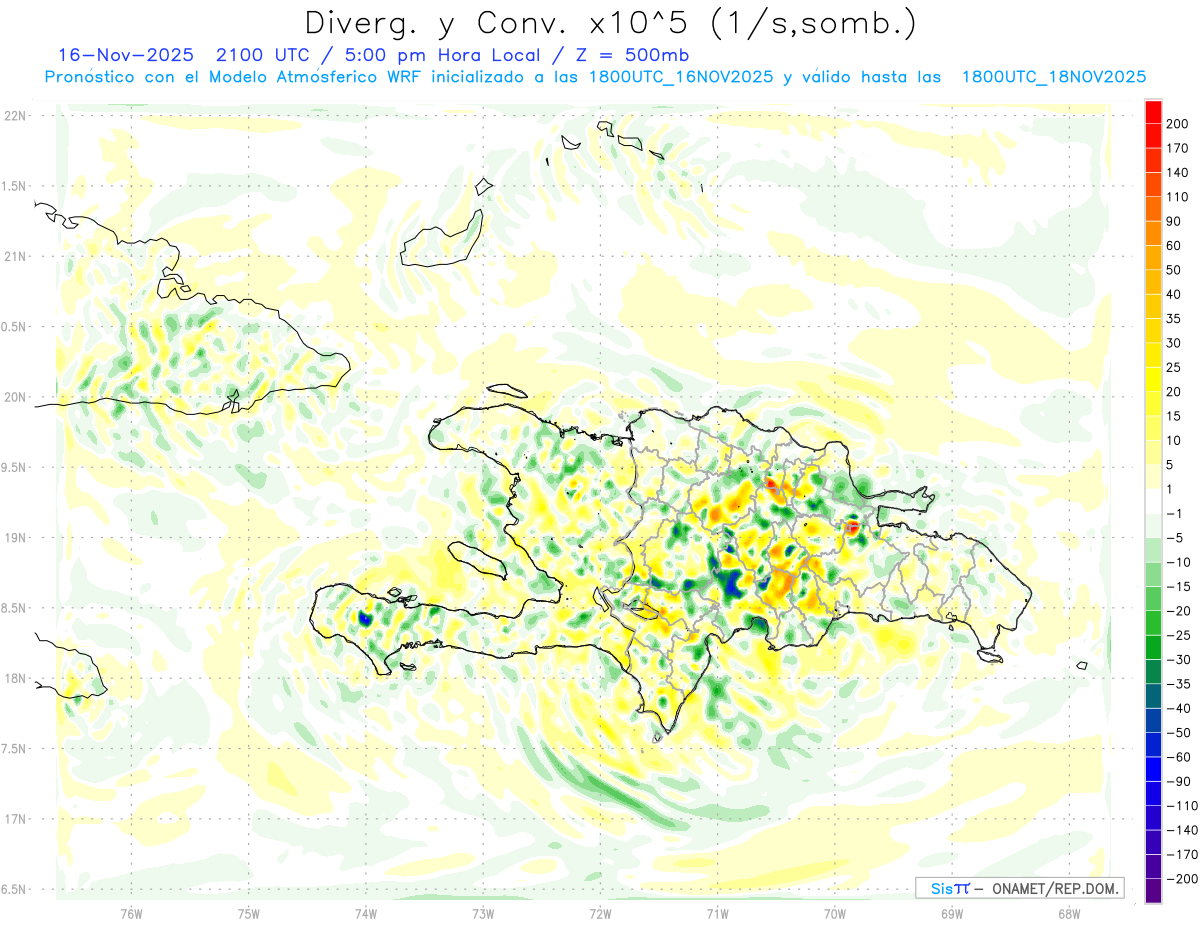Click the dark purple swatch below the -200 label
Image resolution: width=1200 pixels, height=927 pixels.
[x=1153, y=891]
